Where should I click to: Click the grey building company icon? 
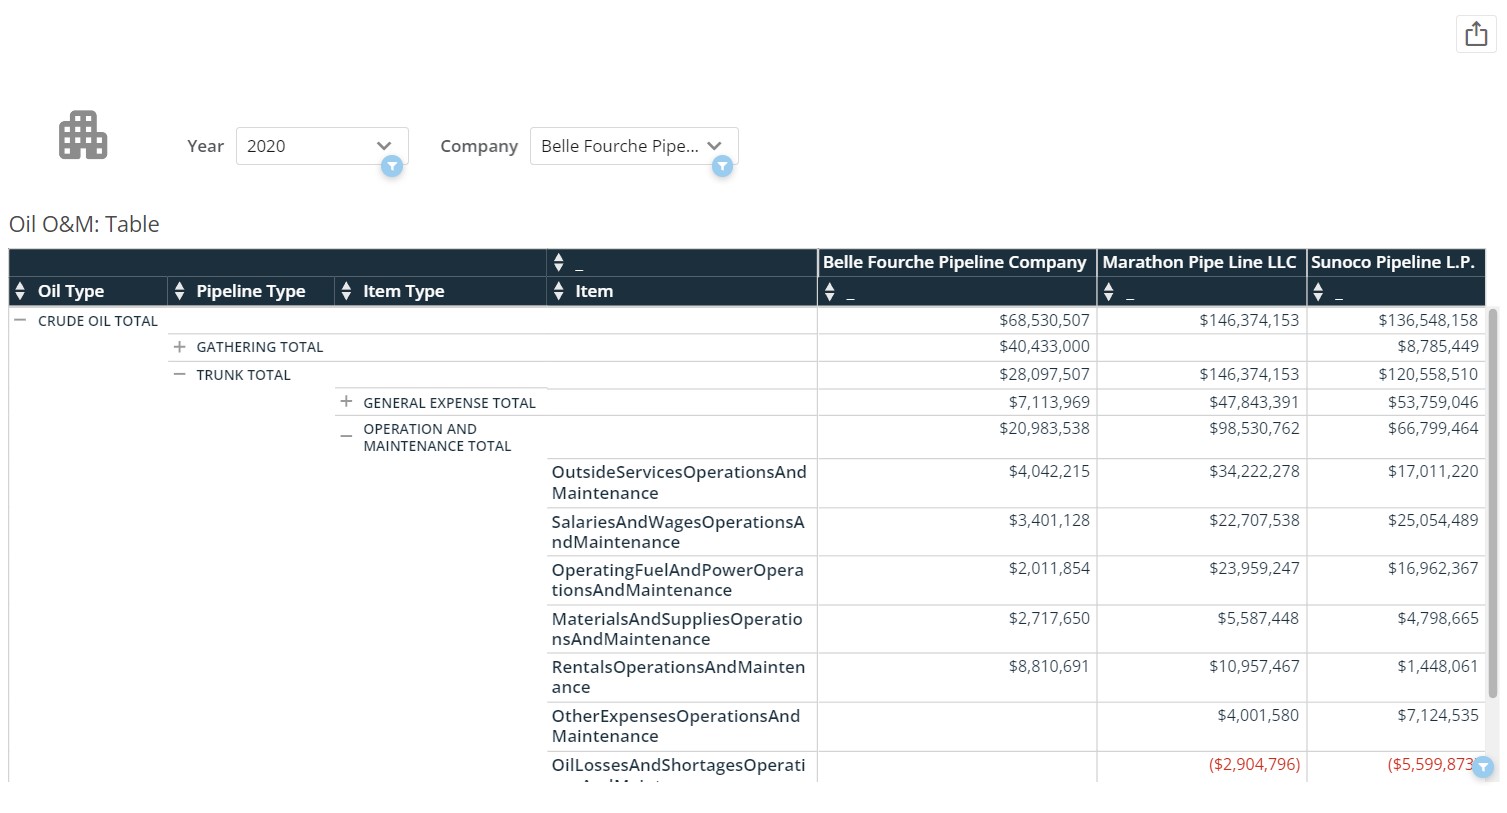(x=83, y=136)
